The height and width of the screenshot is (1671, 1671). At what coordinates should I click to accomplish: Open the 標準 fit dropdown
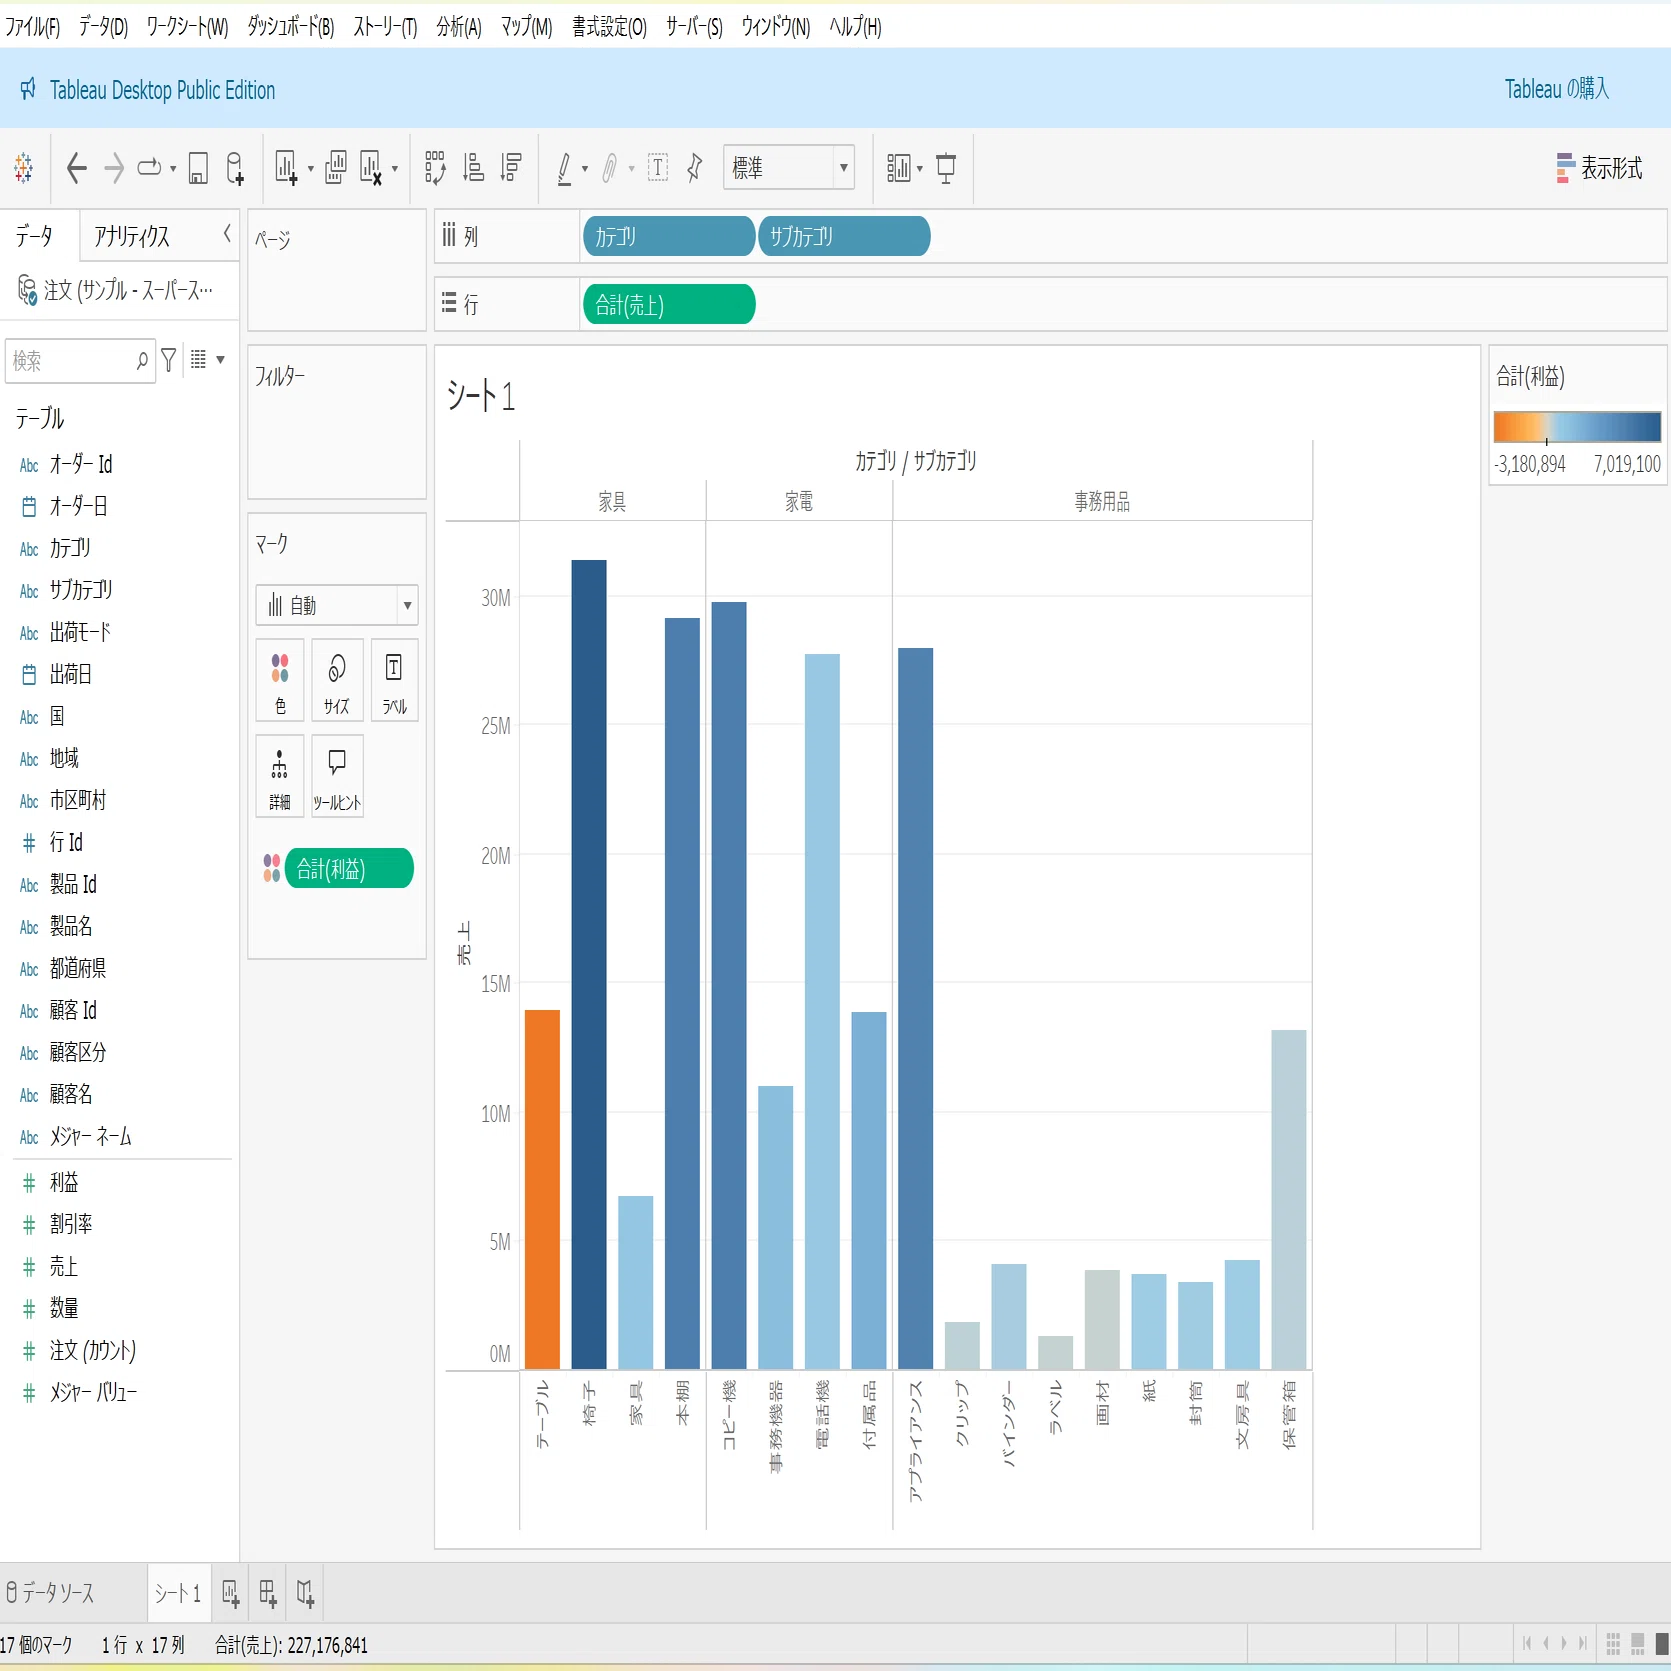788,168
